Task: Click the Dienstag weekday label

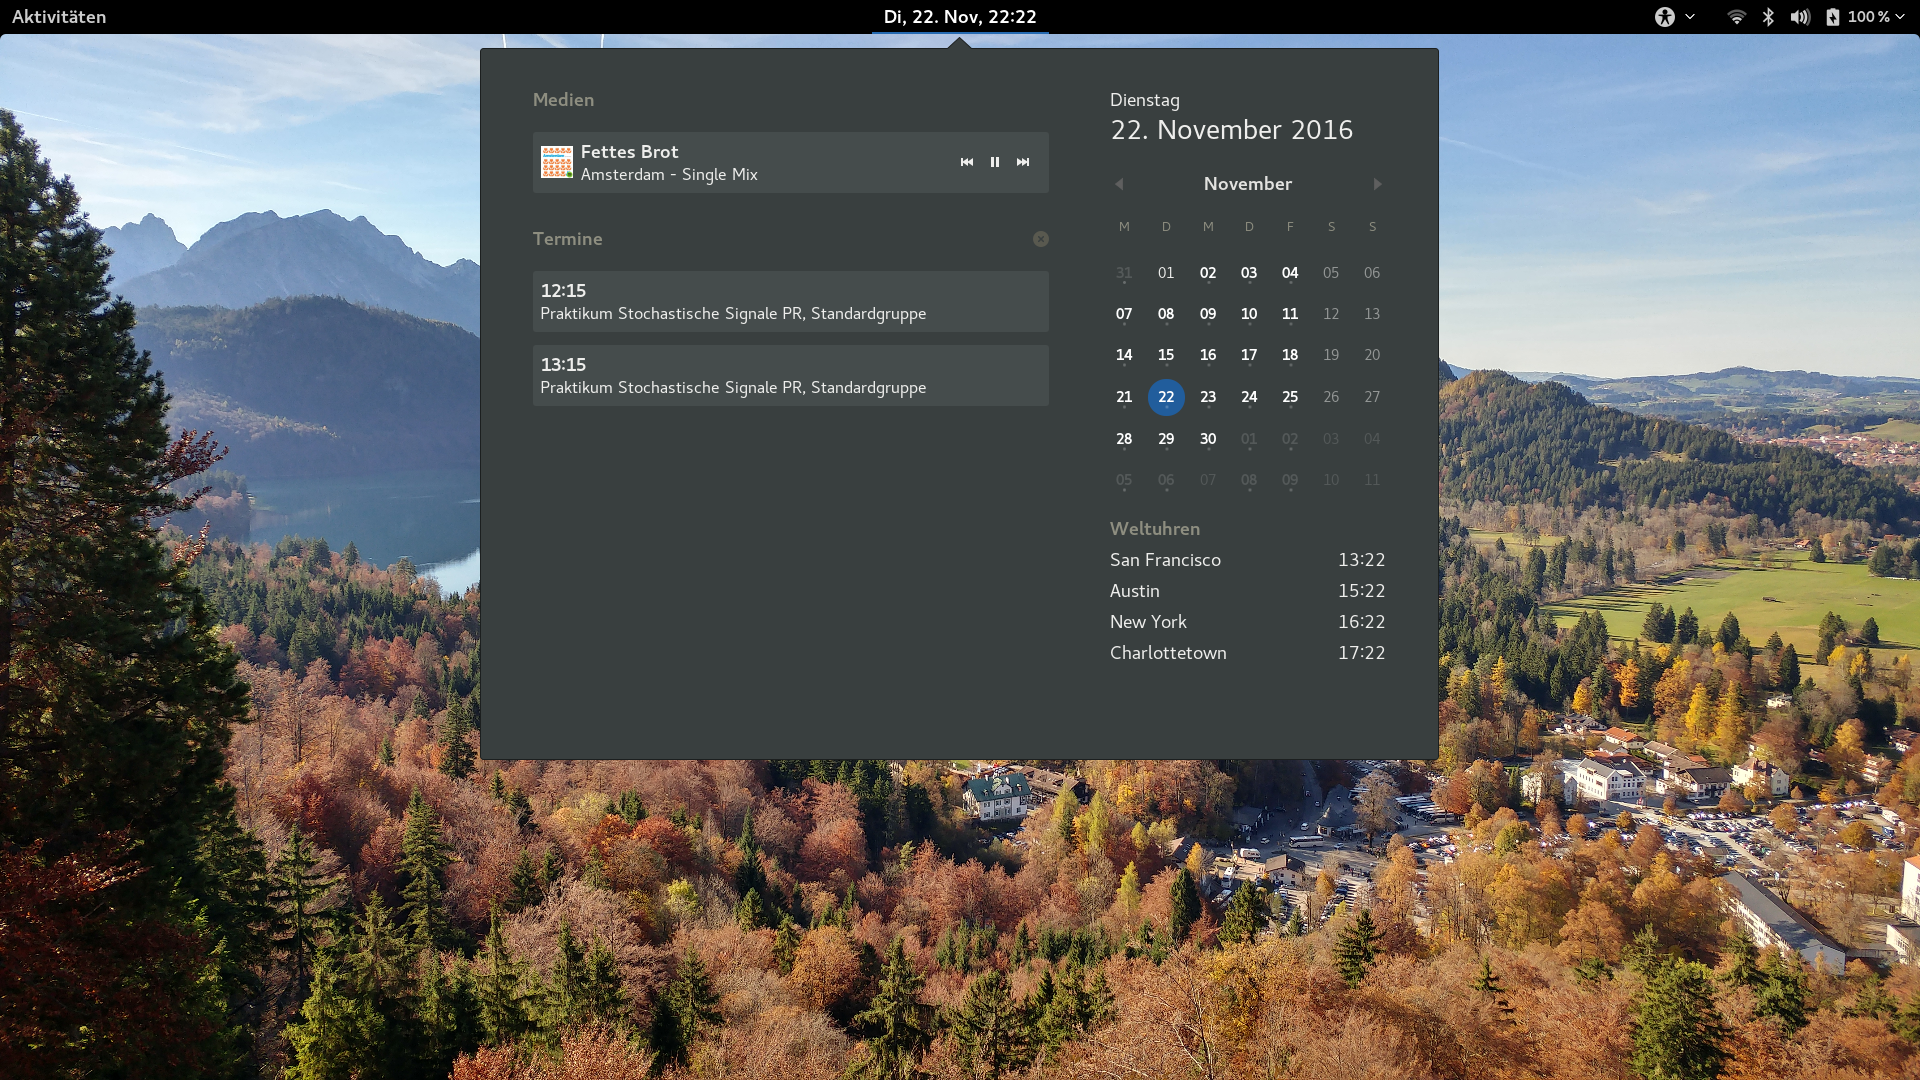Action: (x=1144, y=100)
